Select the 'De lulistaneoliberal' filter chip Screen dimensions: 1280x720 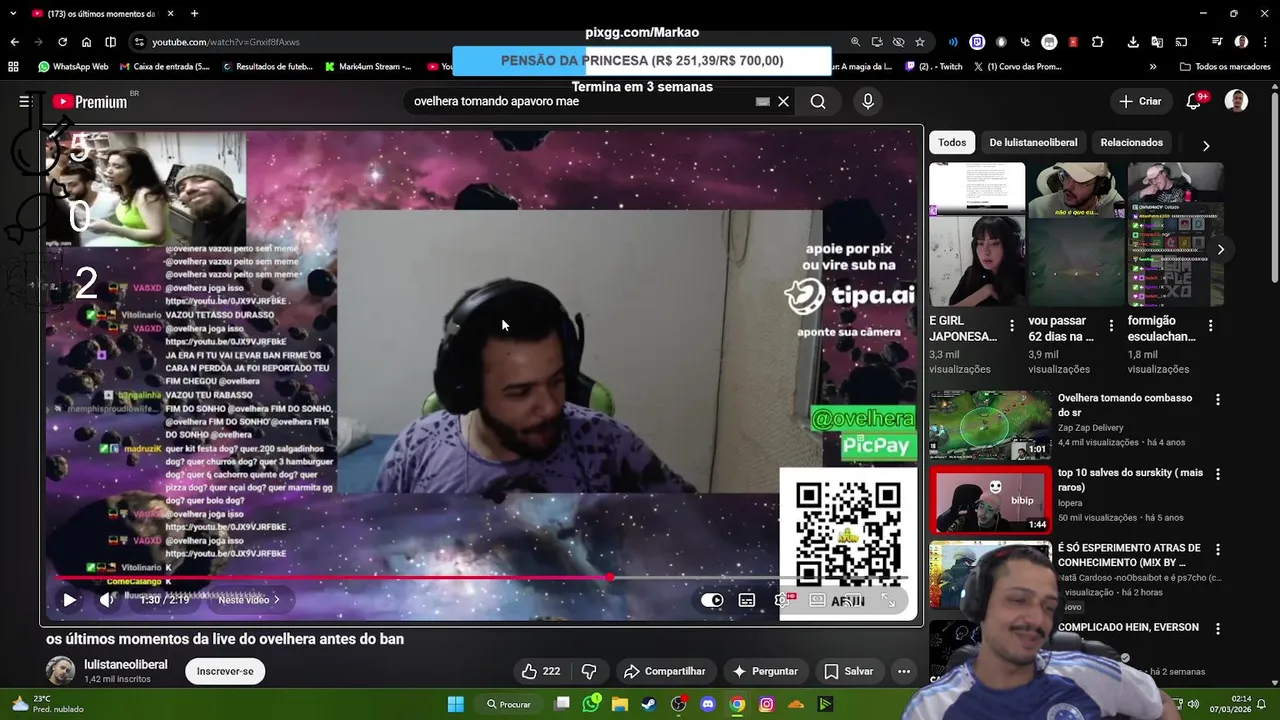(1033, 143)
